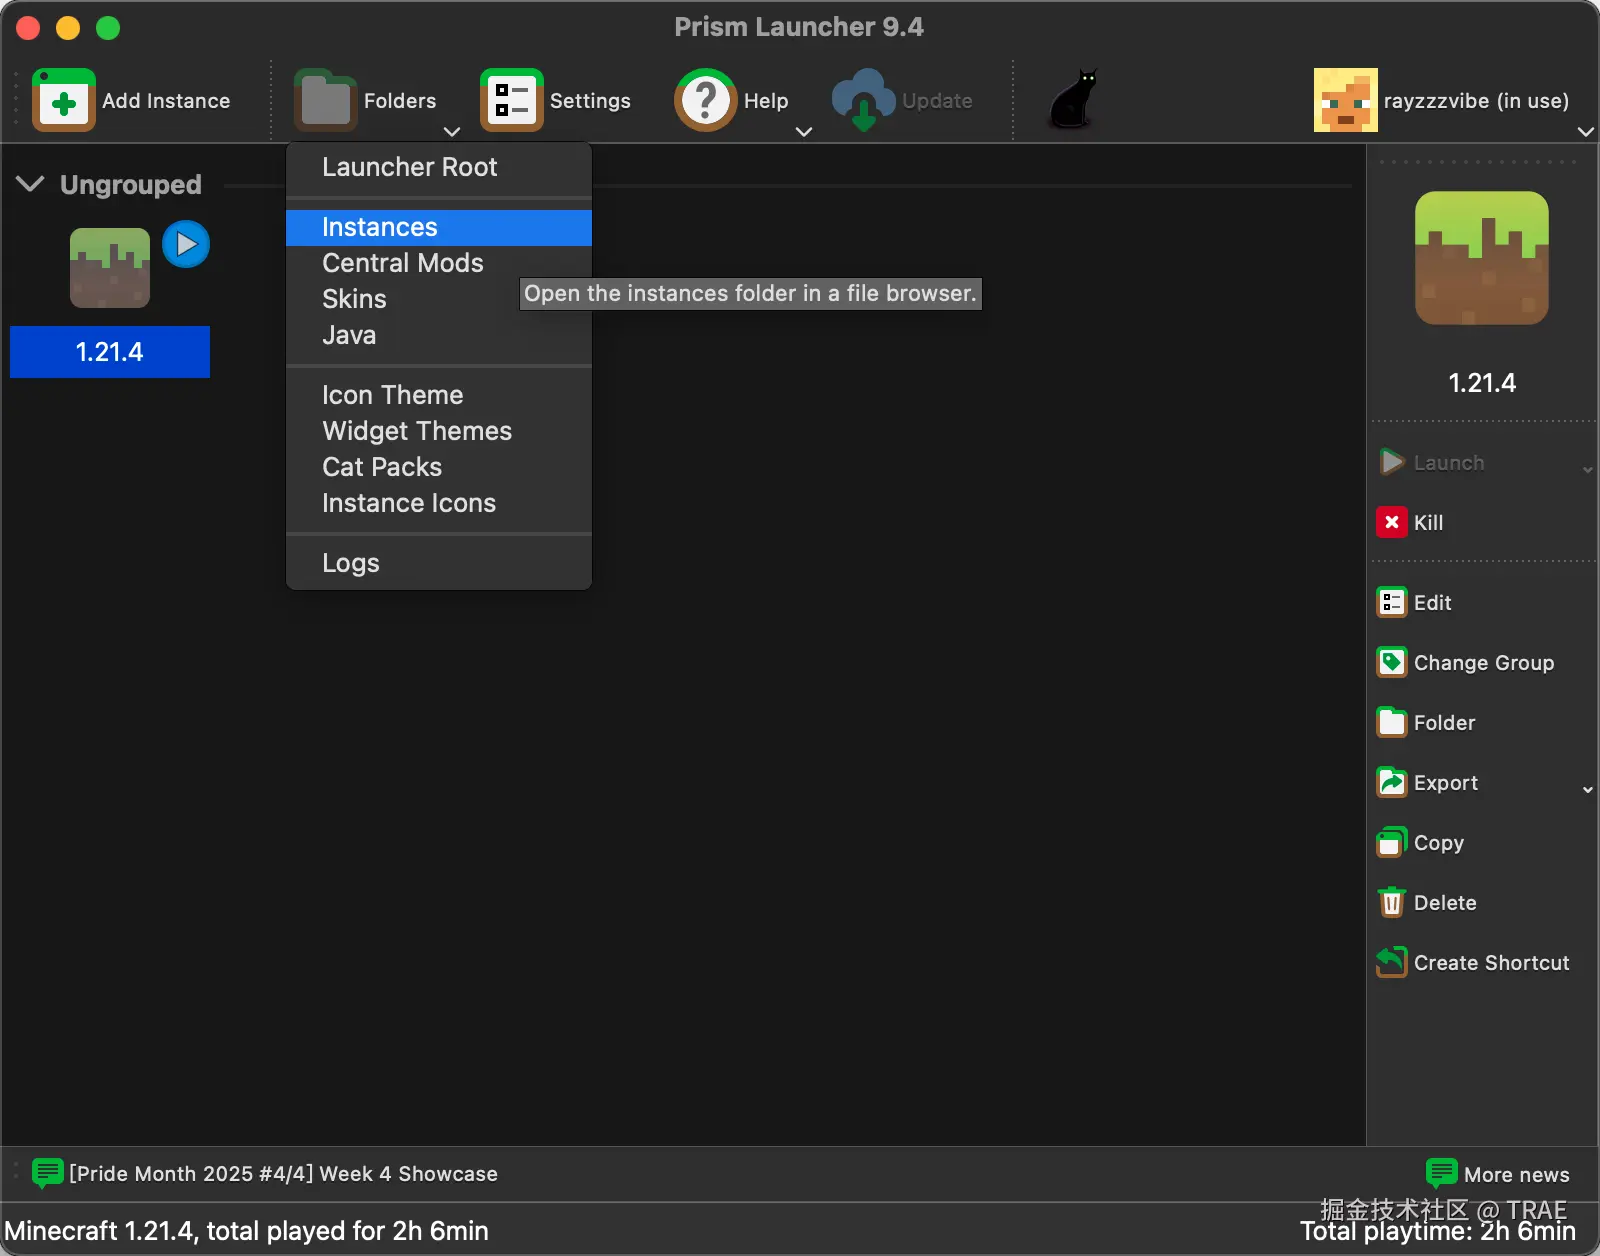Expand the Launch options arrow
The width and height of the screenshot is (1600, 1256).
pyautogui.click(x=1588, y=469)
